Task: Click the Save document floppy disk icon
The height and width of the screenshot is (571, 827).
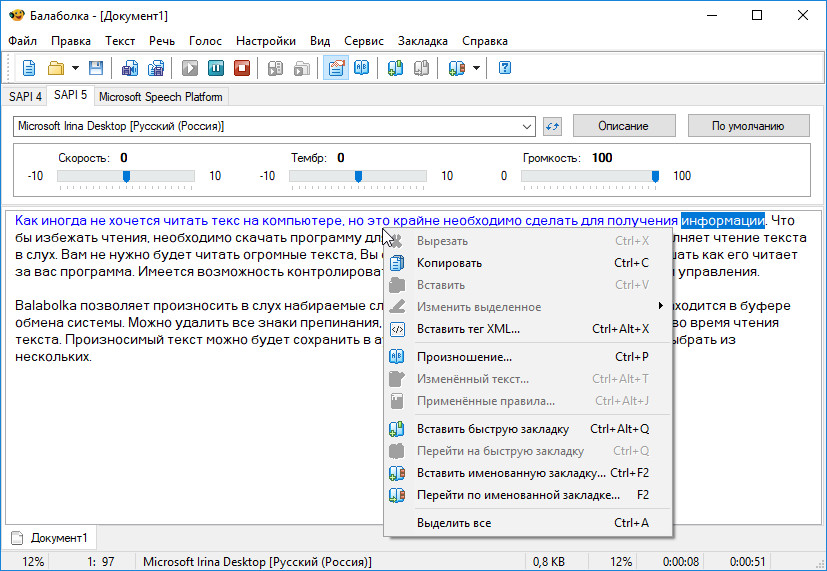Action: pyautogui.click(x=96, y=68)
